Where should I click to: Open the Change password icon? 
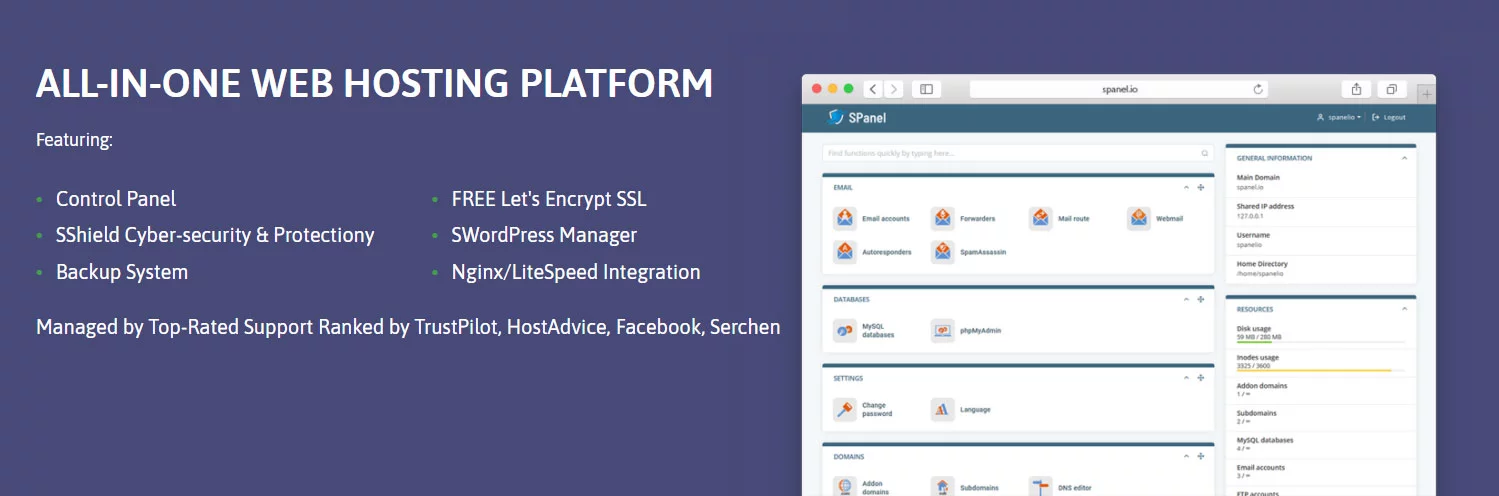pos(845,409)
